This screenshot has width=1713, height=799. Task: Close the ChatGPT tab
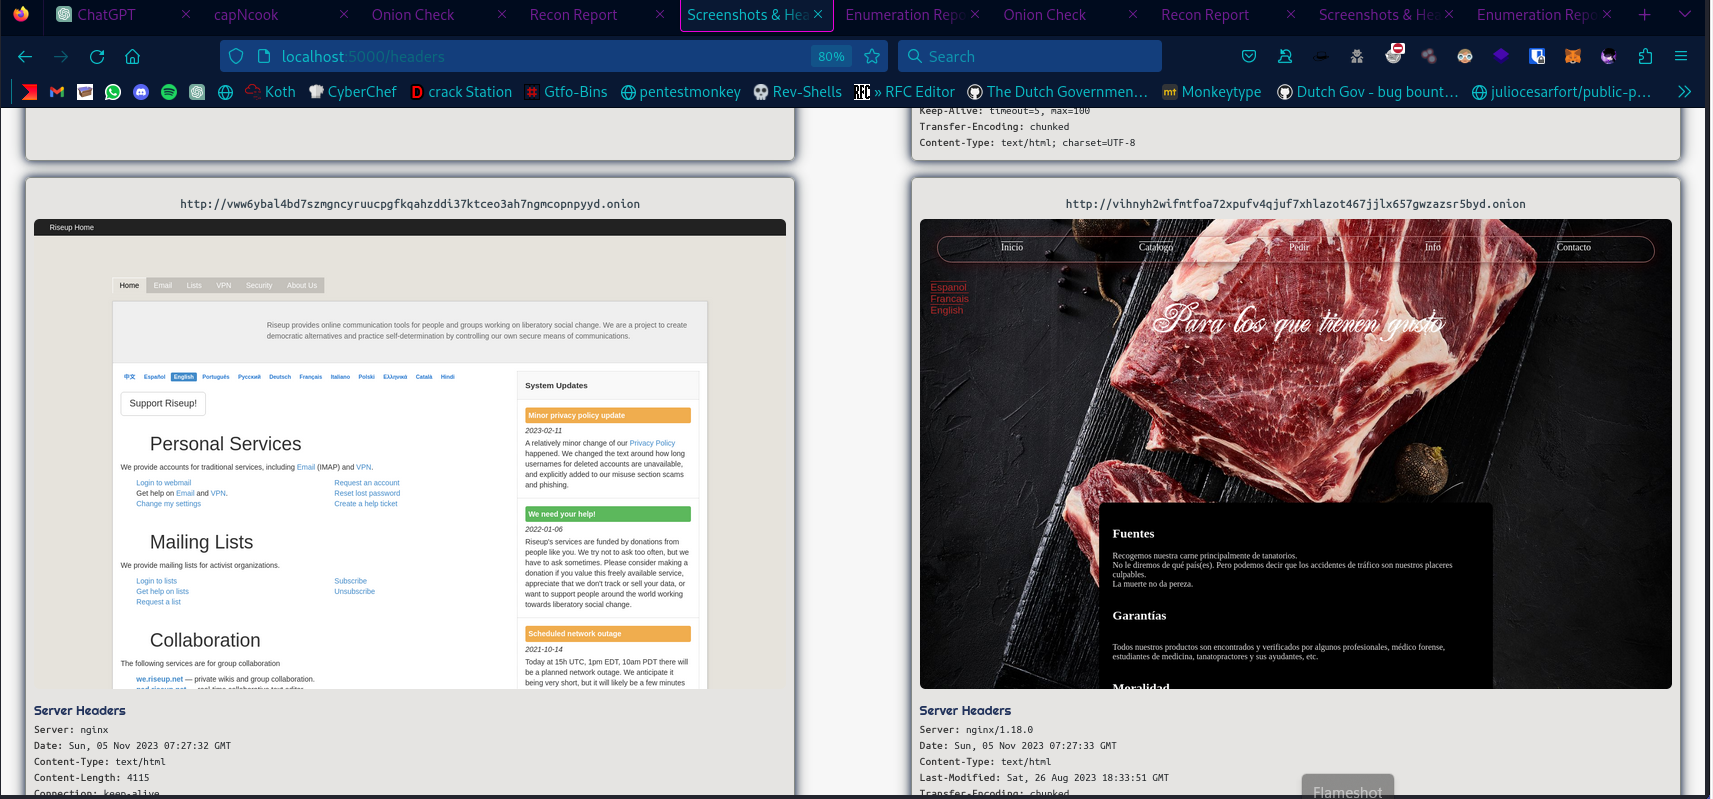point(186,15)
